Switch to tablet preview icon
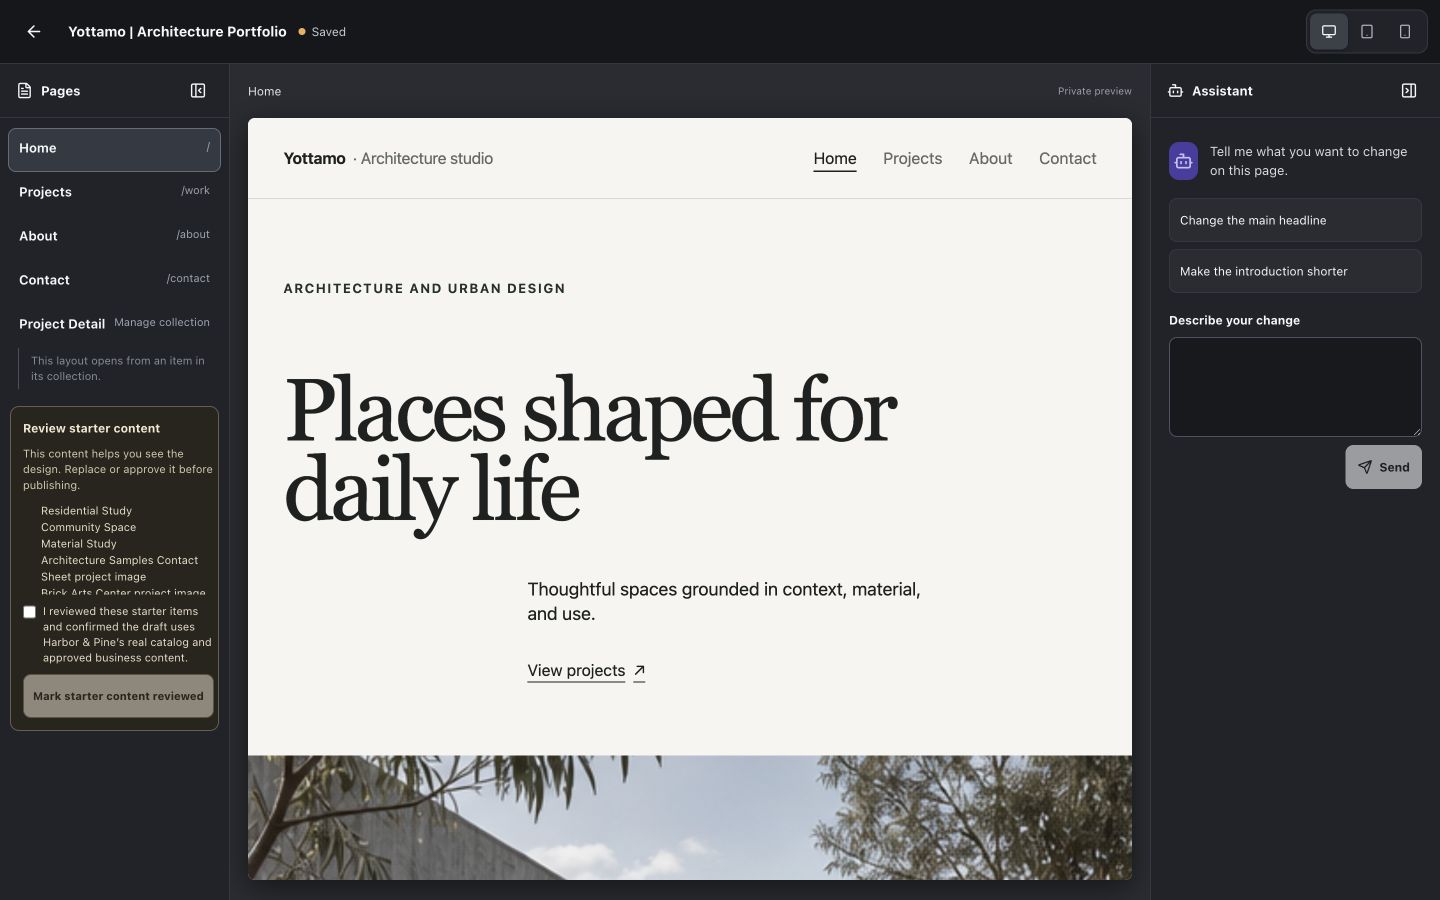The height and width of the screenshot is (900, 1440). tap(1367, 32)
